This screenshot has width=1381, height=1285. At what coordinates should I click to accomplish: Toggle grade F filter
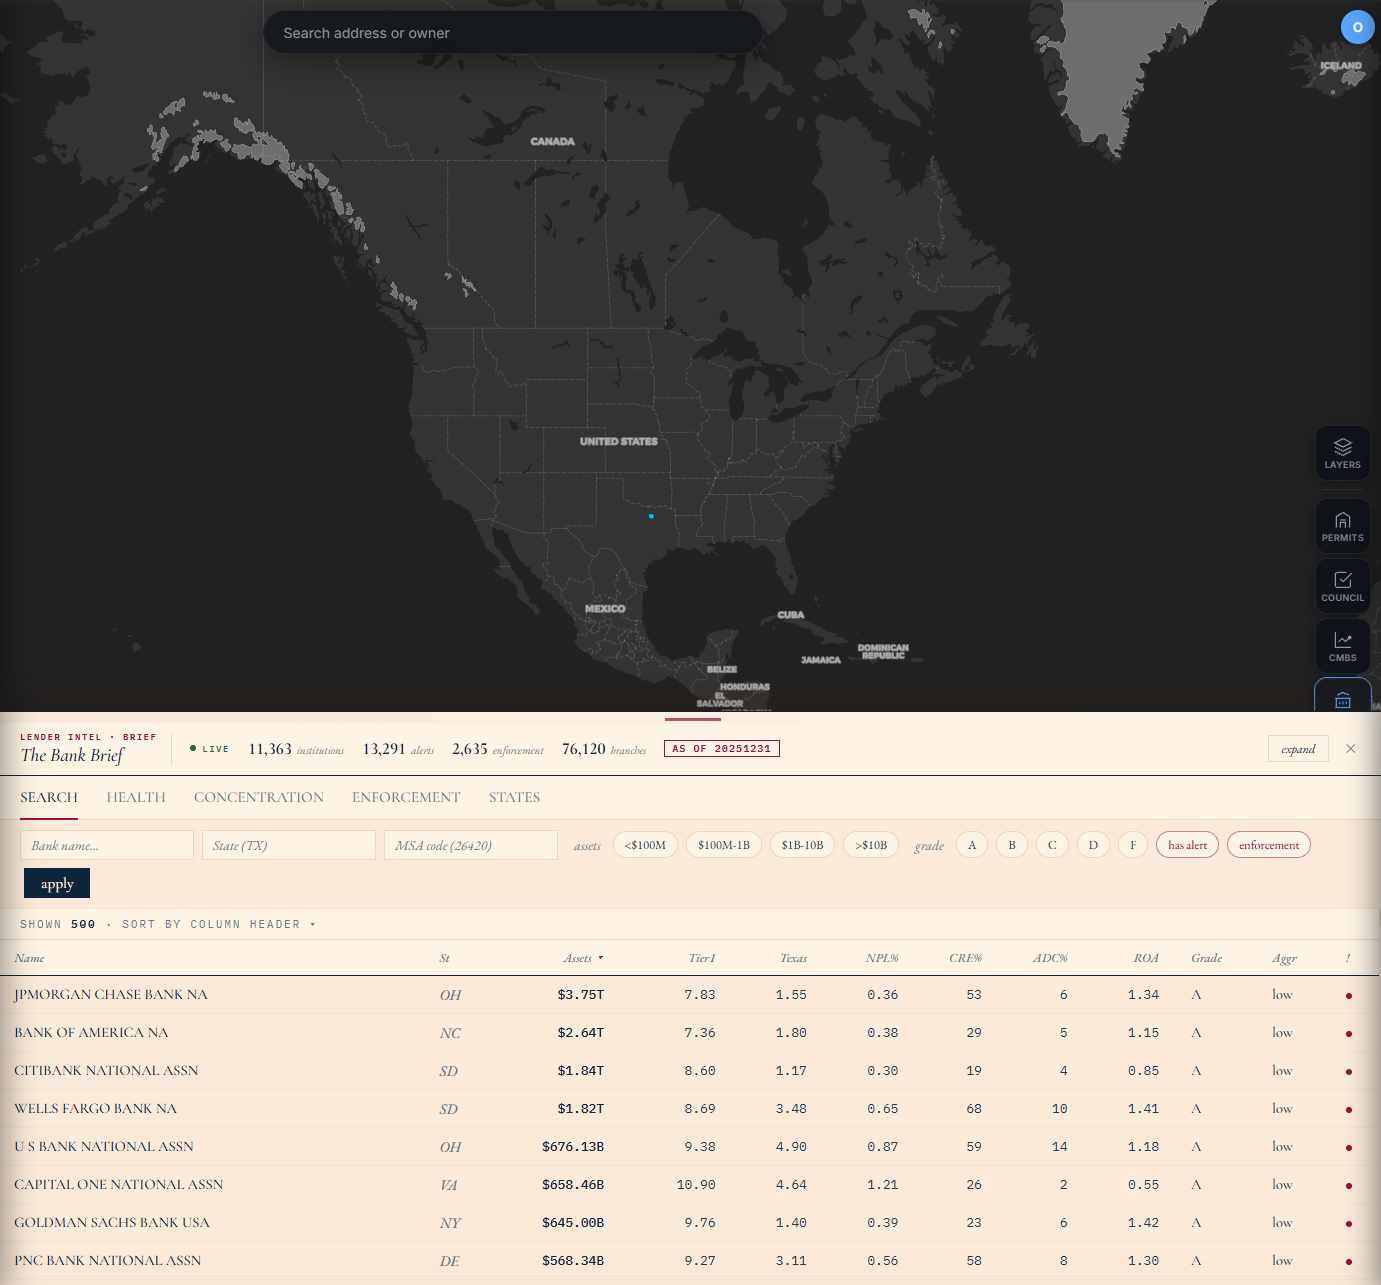coord(1133,845)
